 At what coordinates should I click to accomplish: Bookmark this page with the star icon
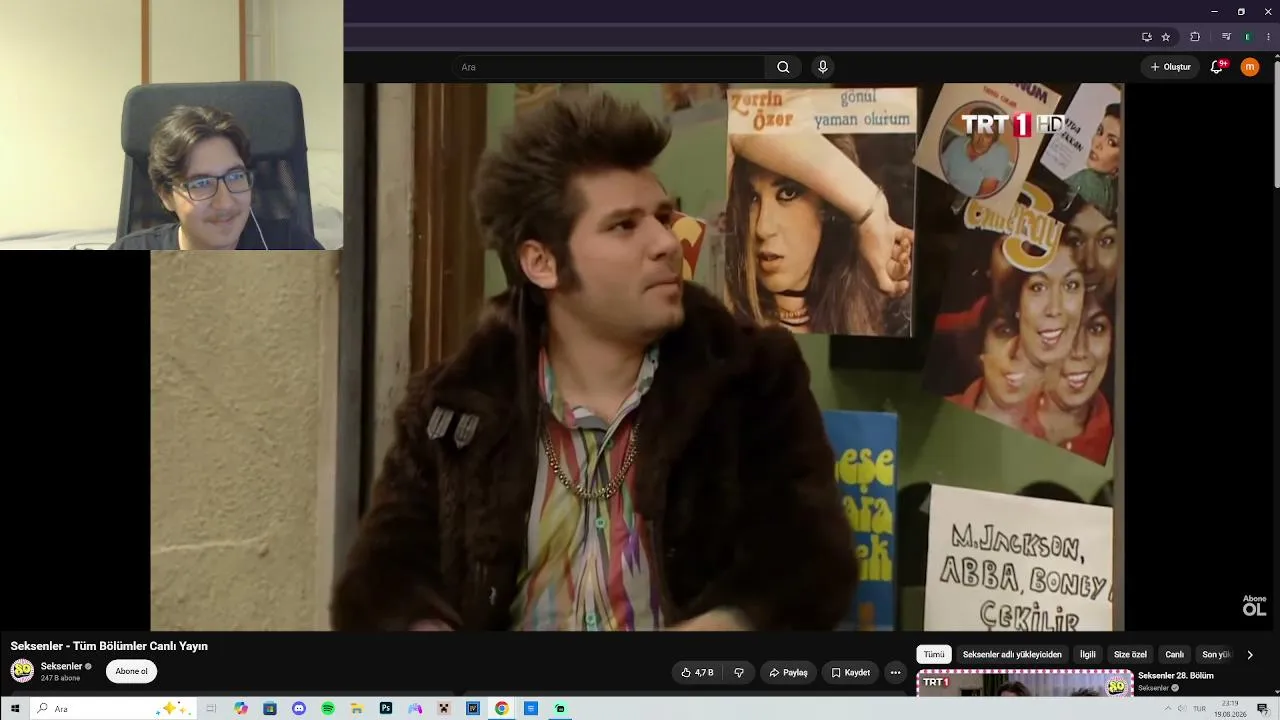[1166, 37]
